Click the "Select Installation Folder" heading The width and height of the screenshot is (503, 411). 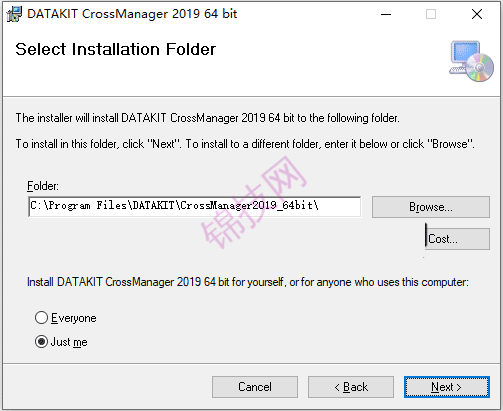click(116, 49)
